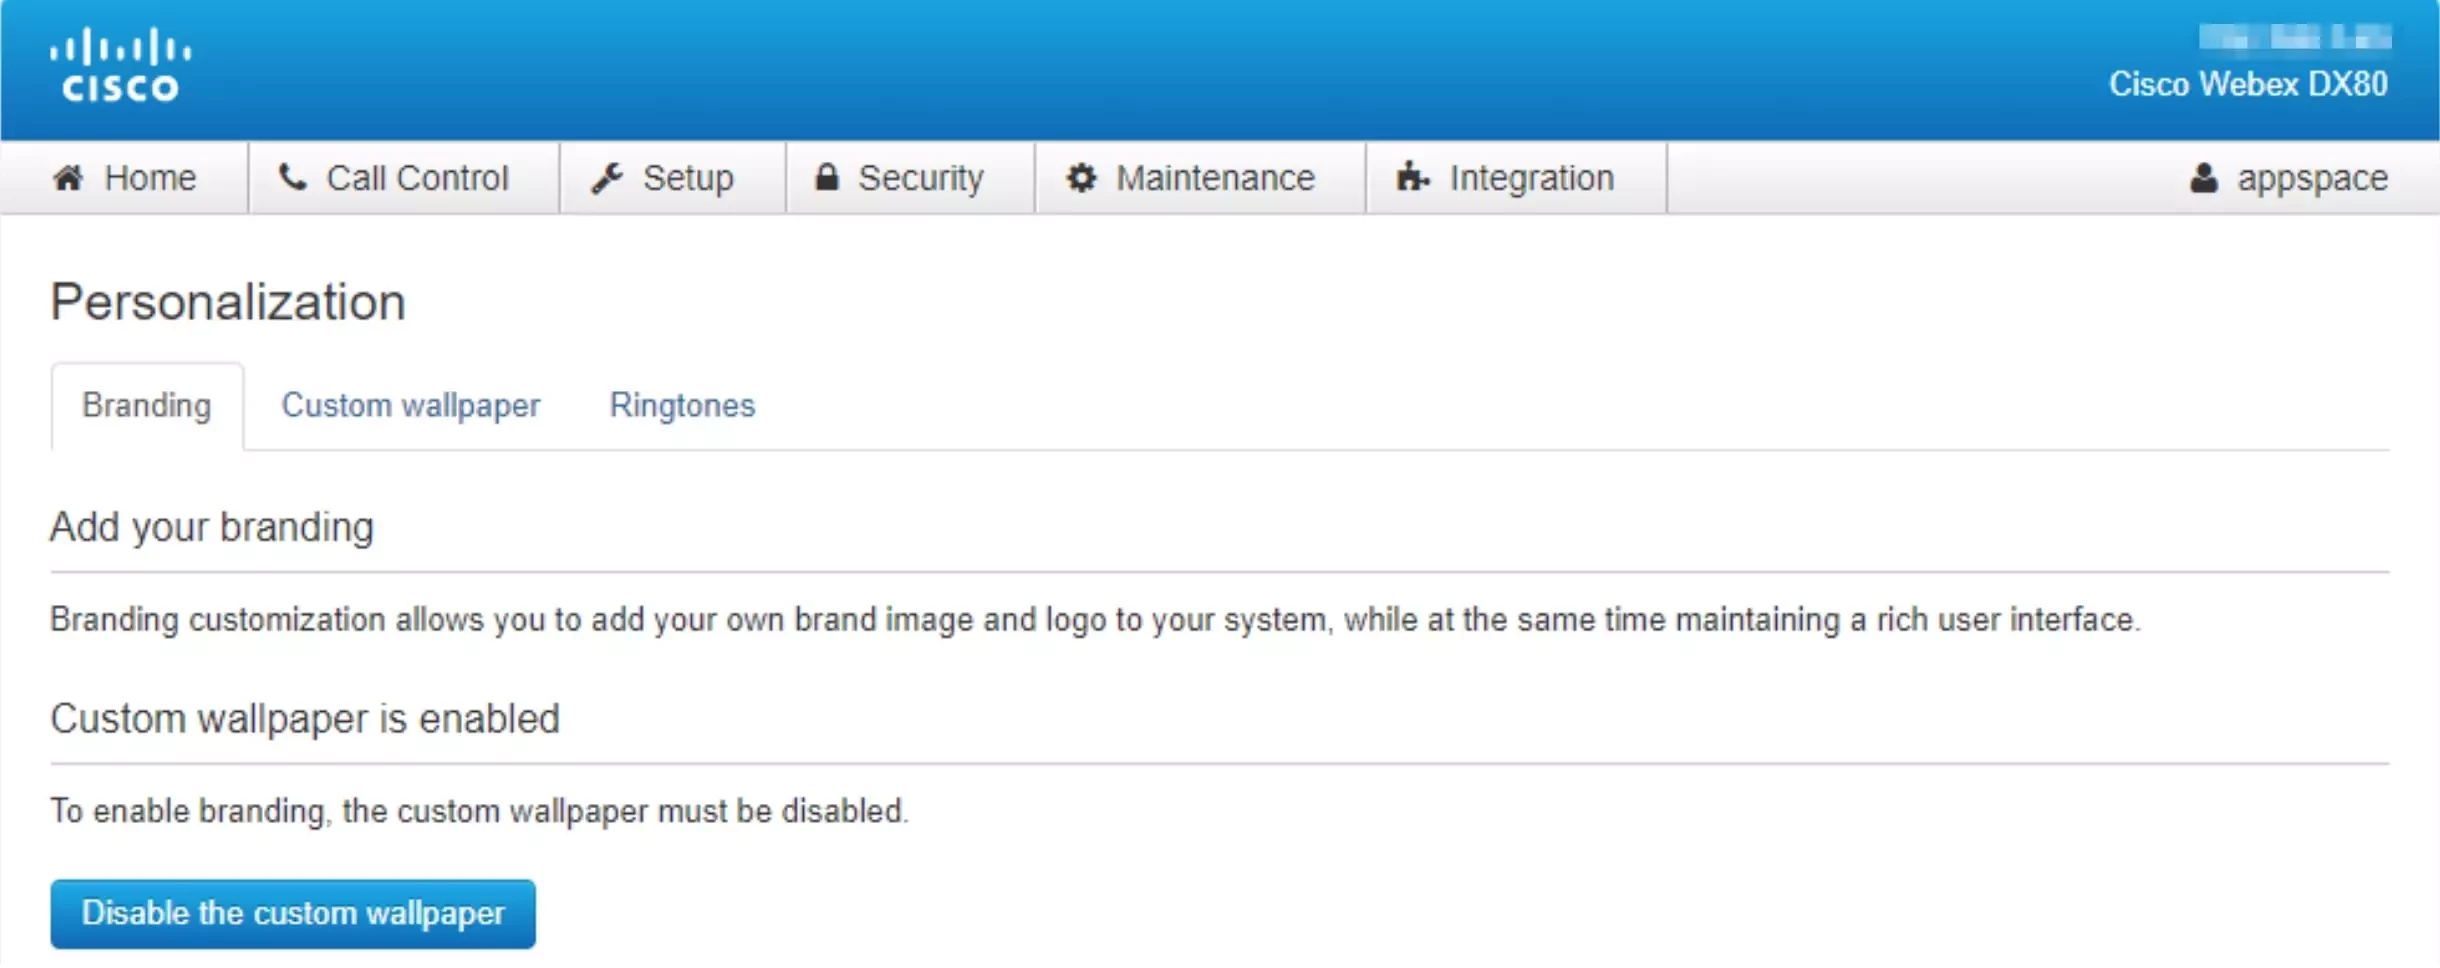Click the Custom wallpaper is enabled heading
The width and height of the screenshot is (2440, 968).
click(x=305, y=719)
